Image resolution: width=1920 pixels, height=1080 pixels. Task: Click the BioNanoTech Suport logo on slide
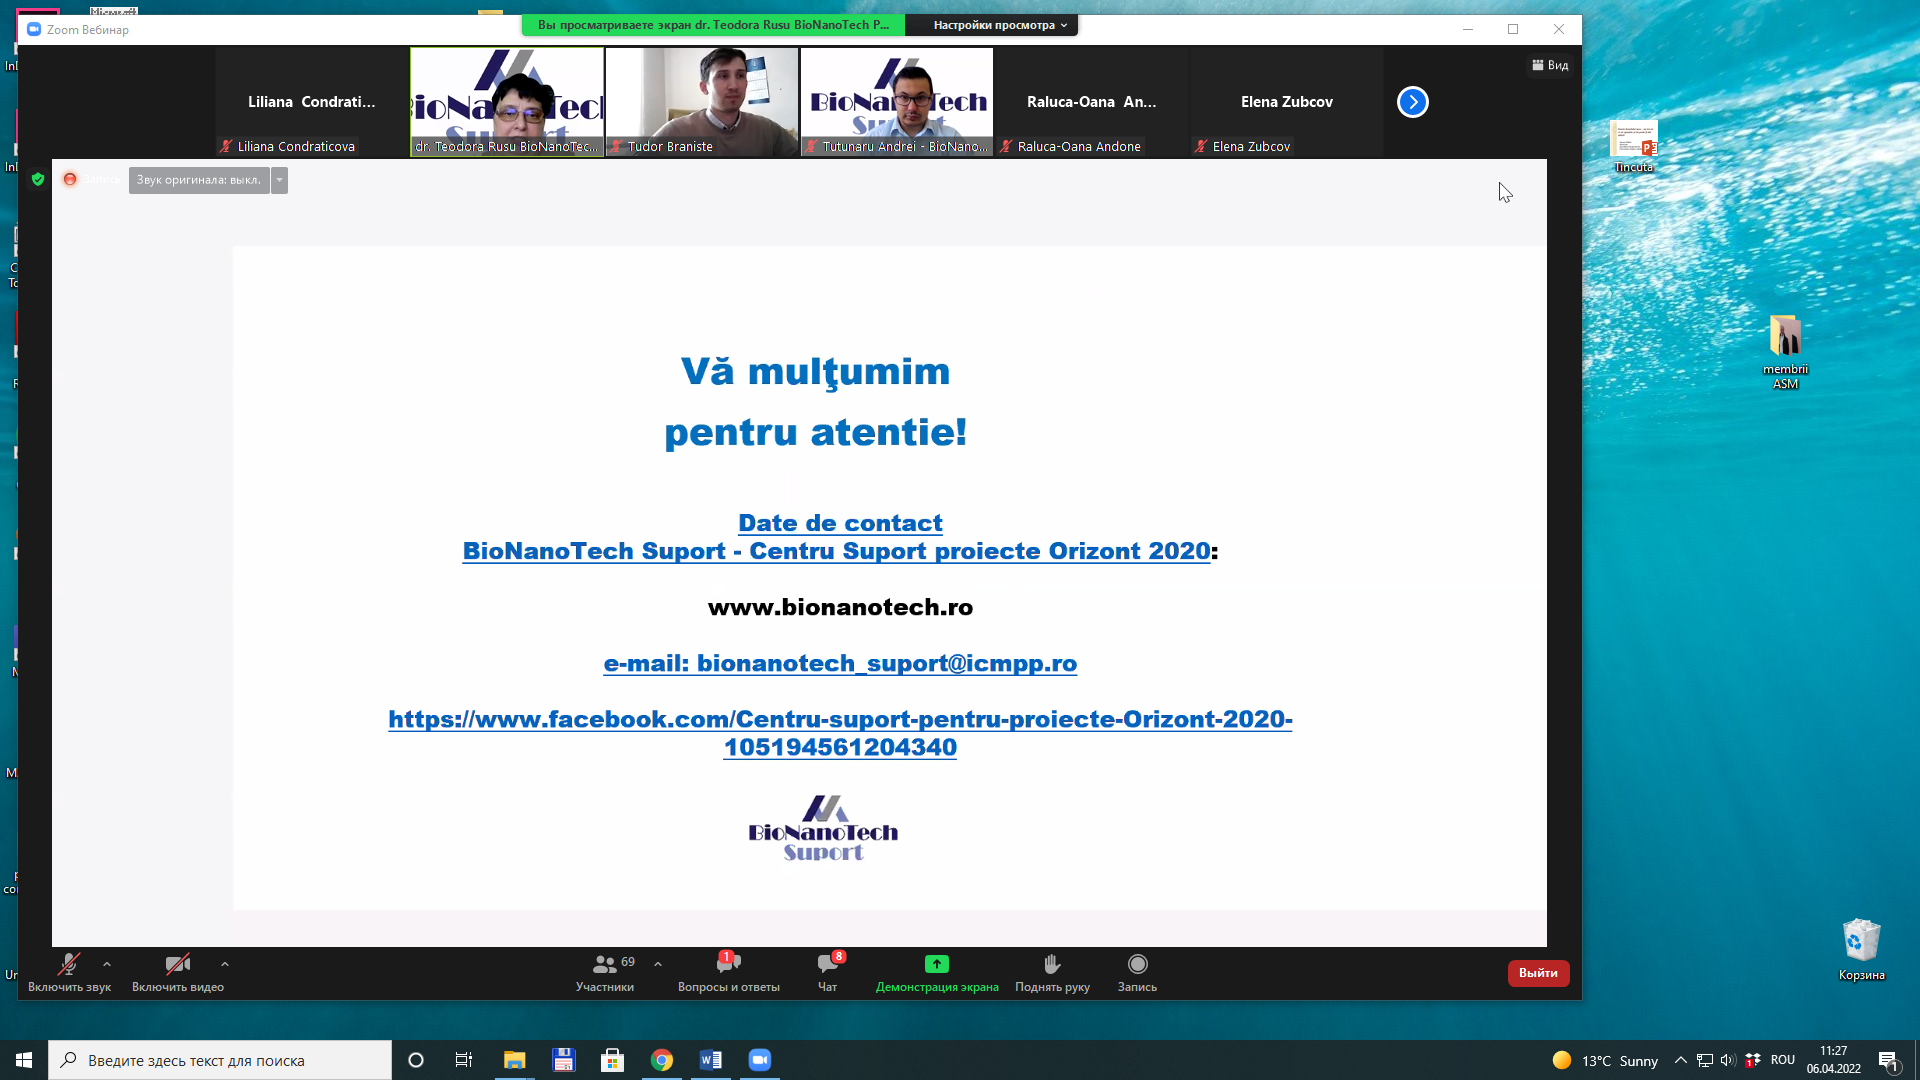point(823,828)
